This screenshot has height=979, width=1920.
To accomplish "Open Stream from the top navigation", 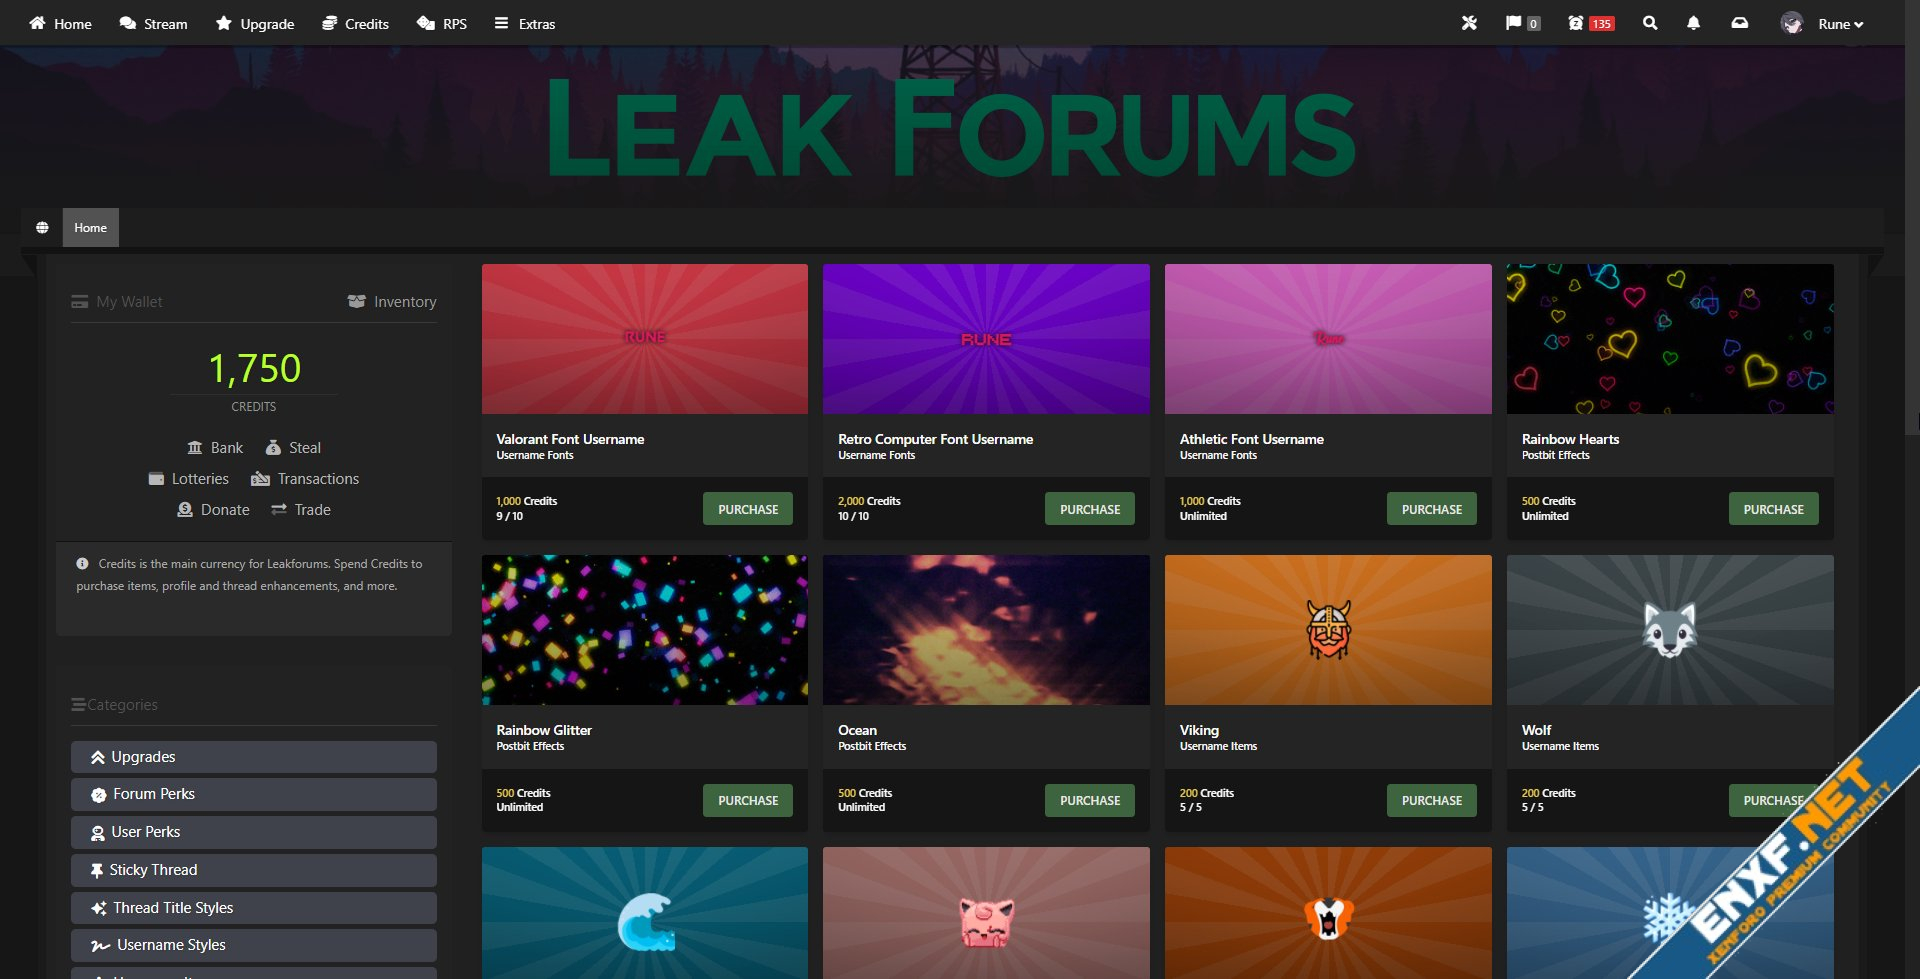I will pyautogui.click(x=154, y=24).
